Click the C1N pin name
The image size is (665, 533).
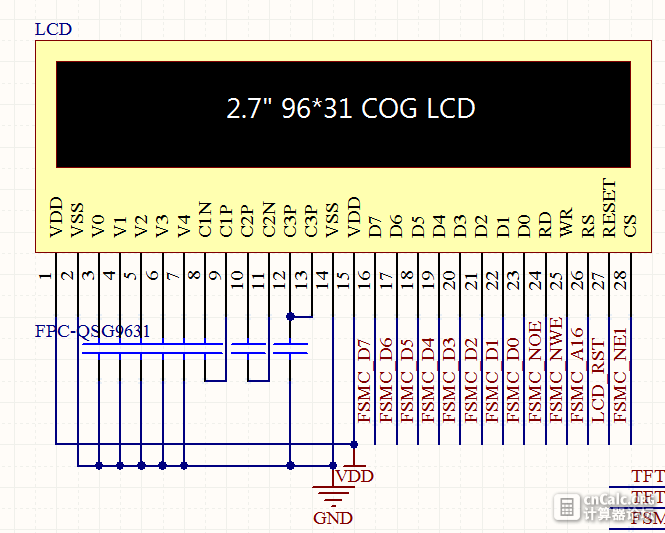click(x=204, y=220)
